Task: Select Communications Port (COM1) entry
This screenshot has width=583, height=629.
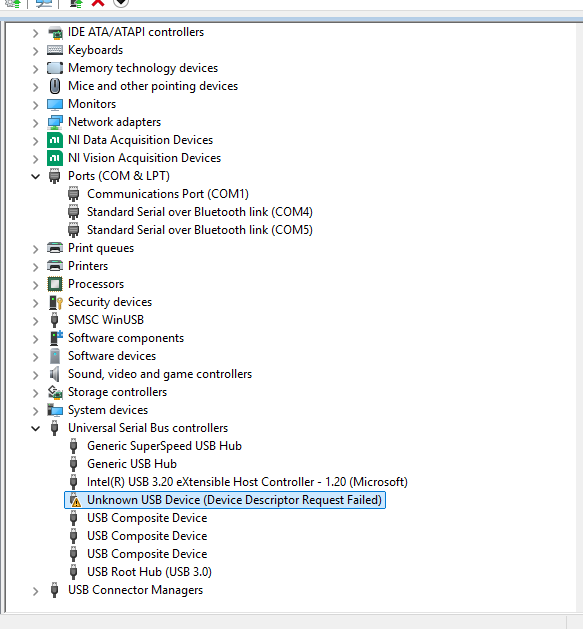Action: (x=168, y=194)
